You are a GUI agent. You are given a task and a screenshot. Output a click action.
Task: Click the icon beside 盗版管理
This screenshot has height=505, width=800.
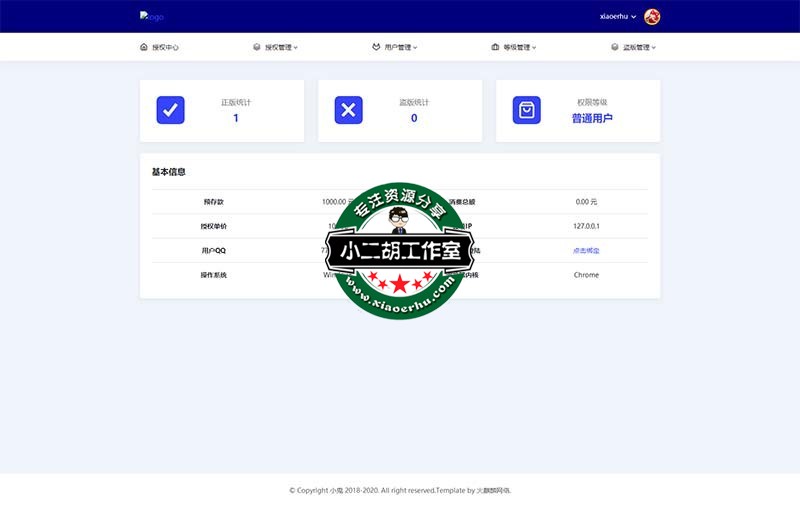615,47
